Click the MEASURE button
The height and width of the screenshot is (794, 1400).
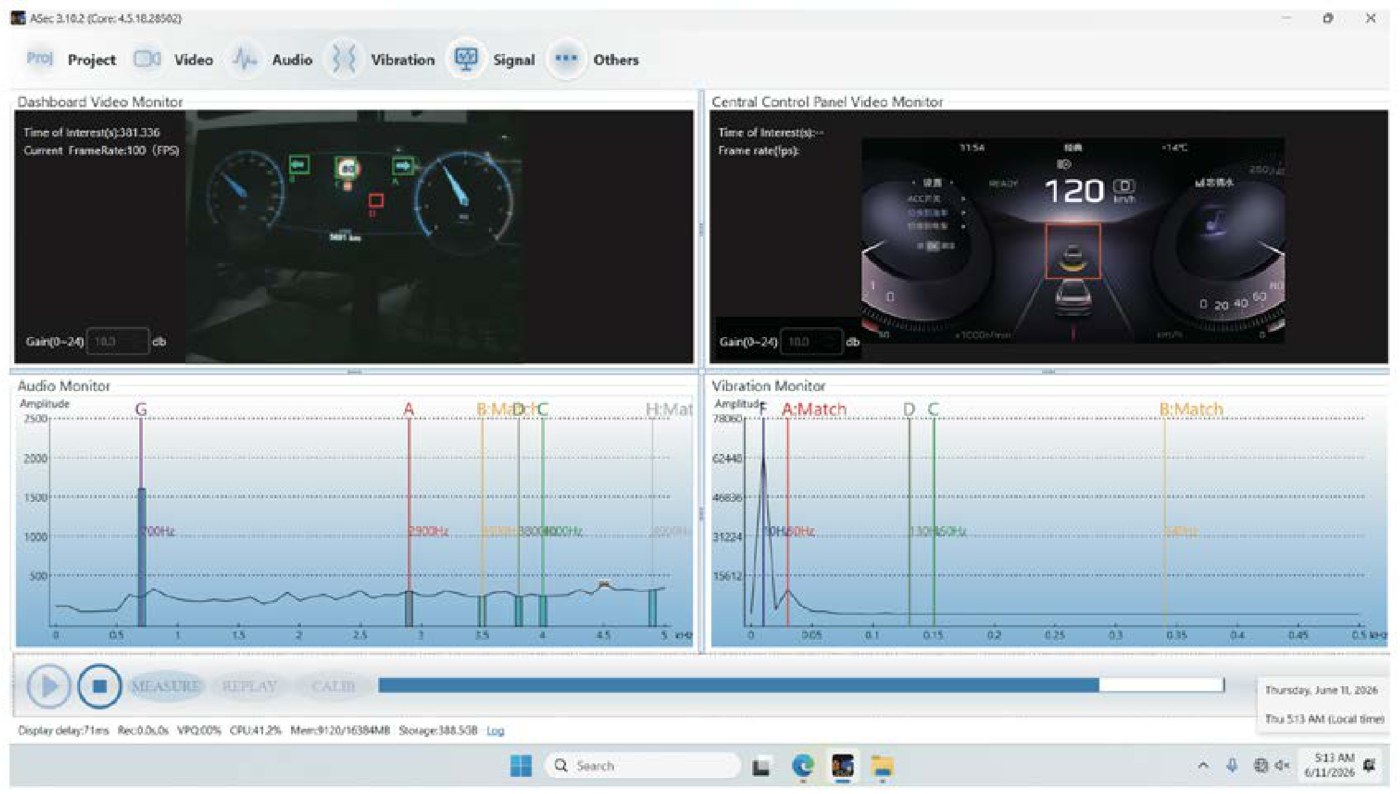click(165, 686)
